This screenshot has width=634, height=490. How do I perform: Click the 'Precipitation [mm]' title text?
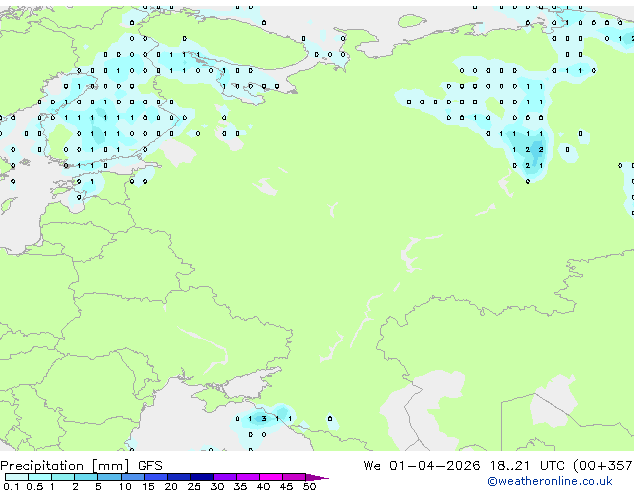[x=65, y=466]
